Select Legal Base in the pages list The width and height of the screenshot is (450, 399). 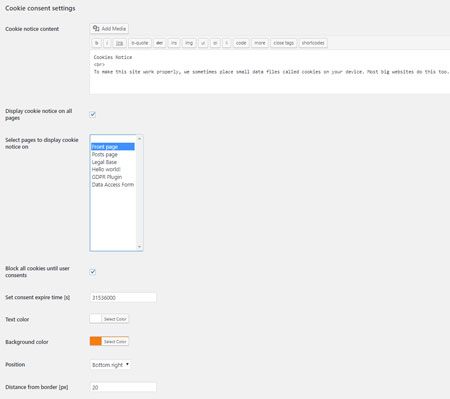[x=113, y=162]
